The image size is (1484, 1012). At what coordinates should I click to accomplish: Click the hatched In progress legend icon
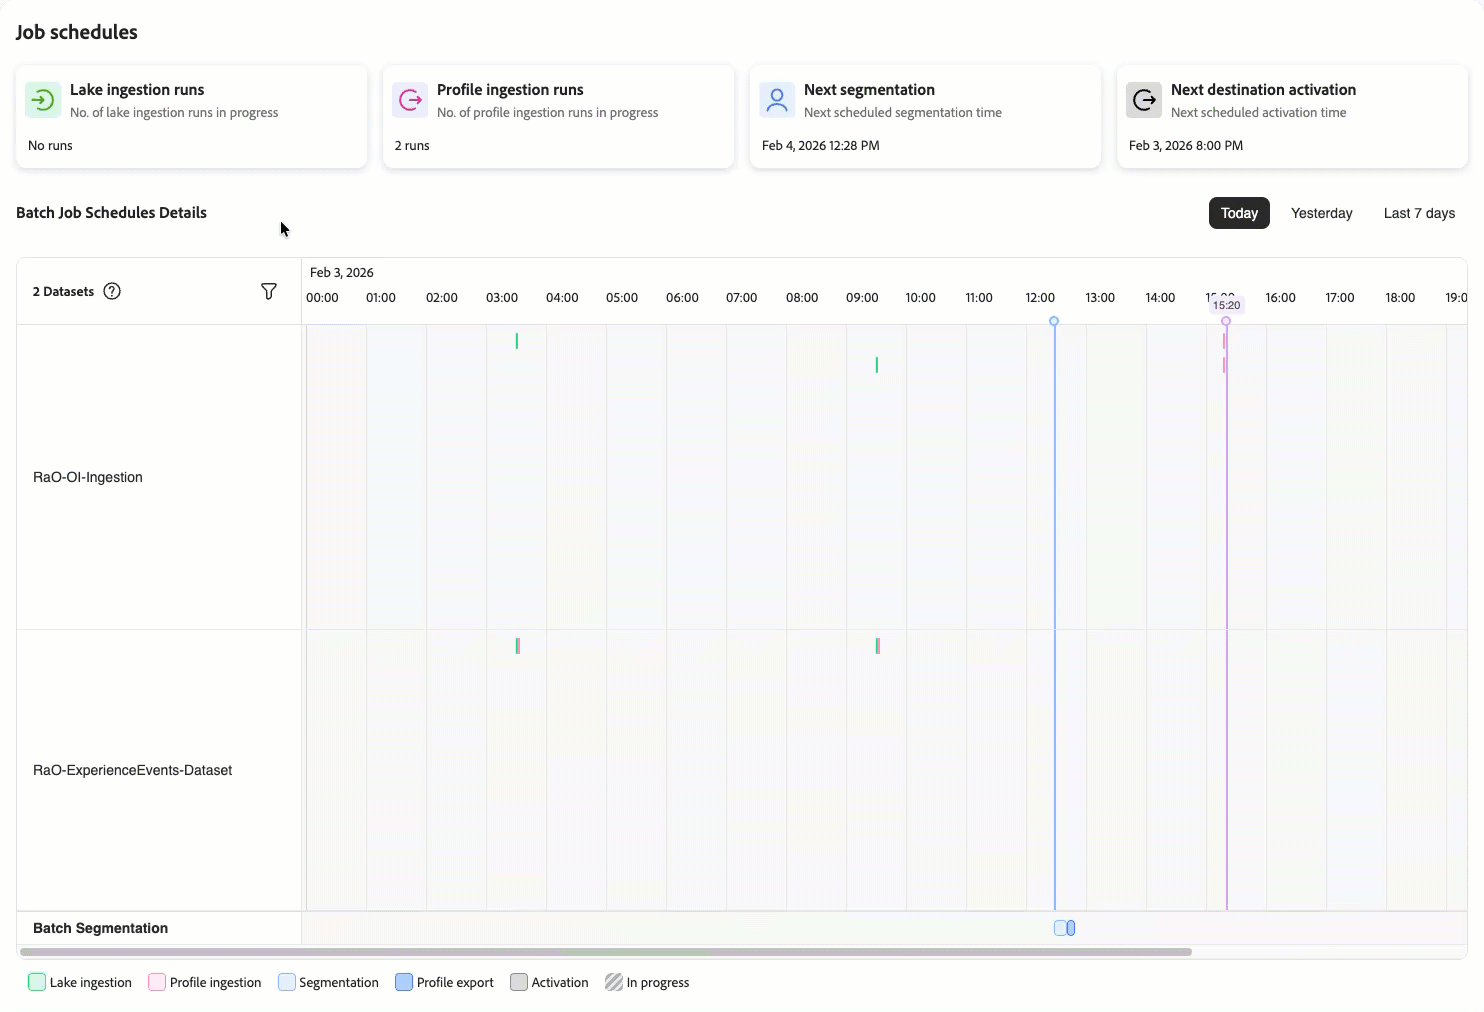(x=614, y=982)
